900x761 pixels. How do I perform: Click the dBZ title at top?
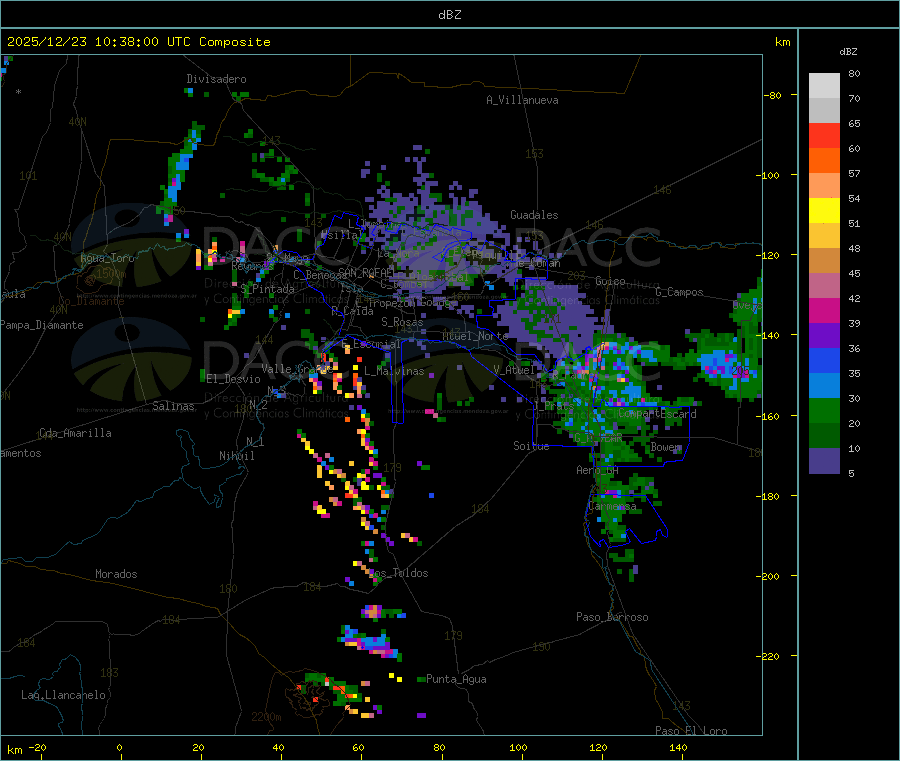[x=449, y=15]
